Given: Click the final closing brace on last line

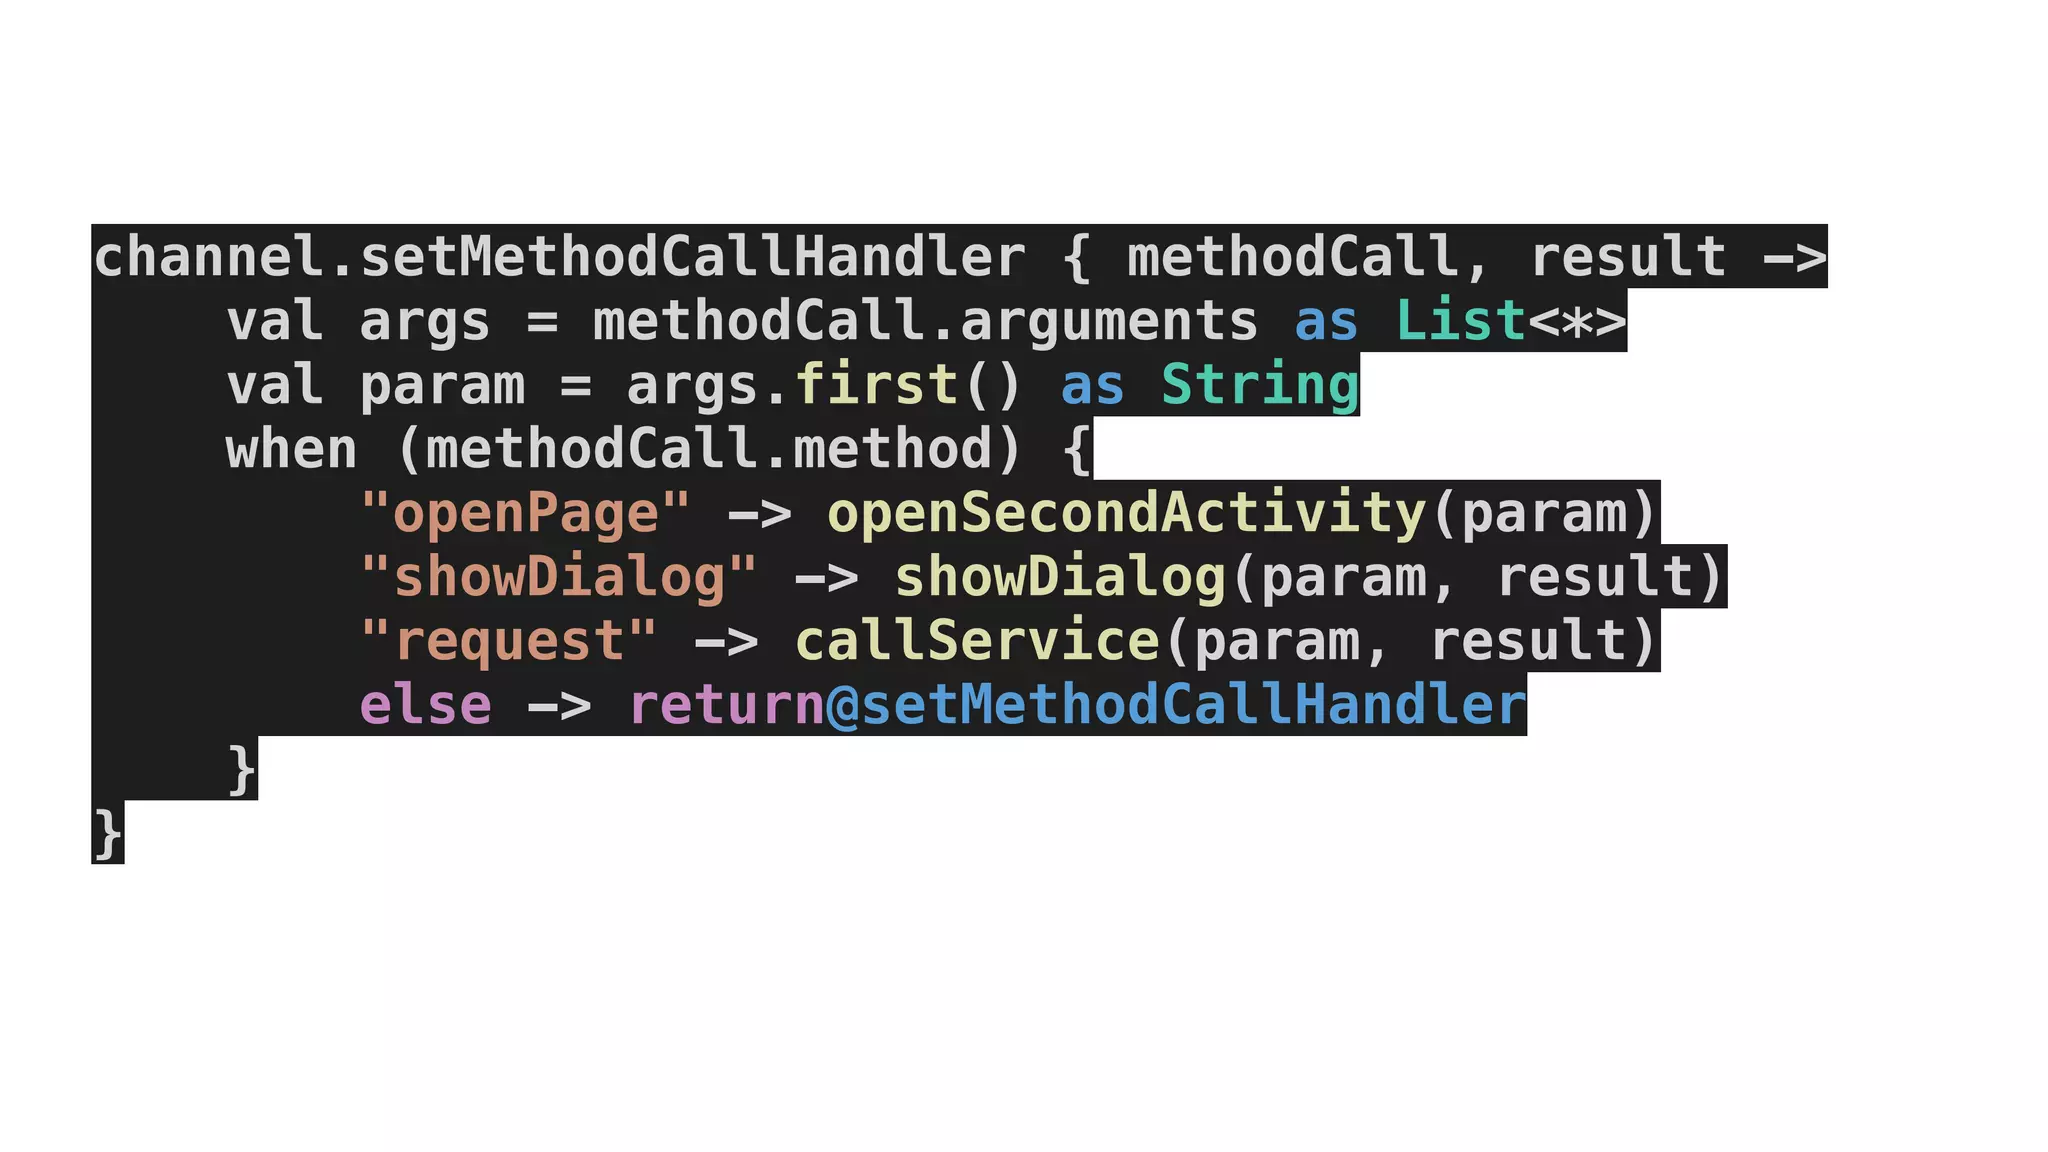Looking at the screenshot, I should (107, 834).
